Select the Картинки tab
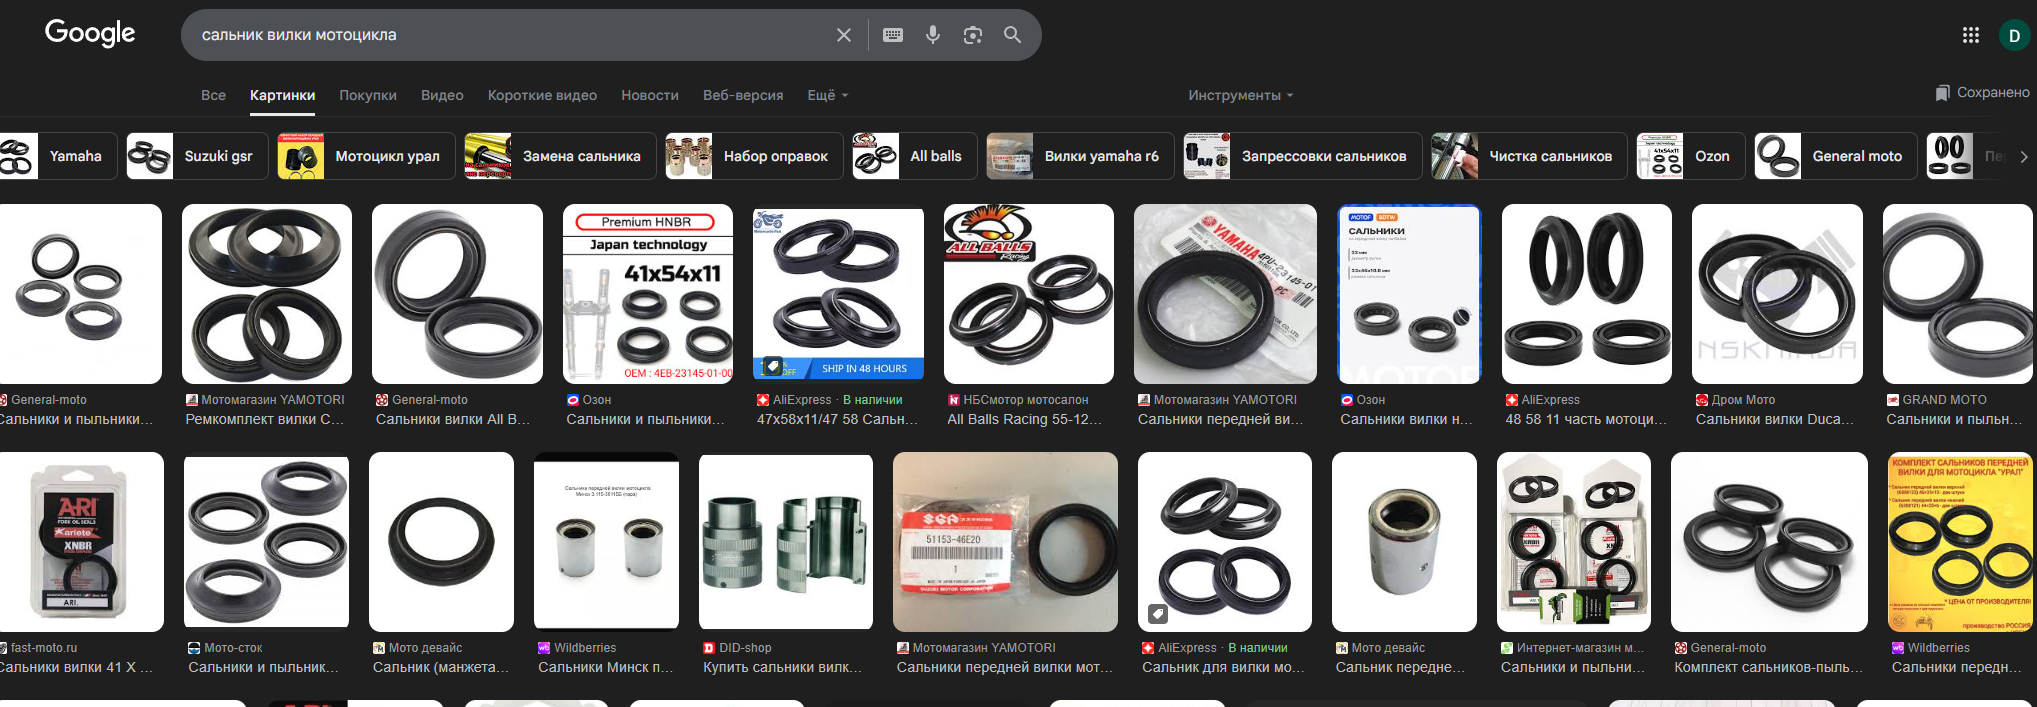 tap(282, 95)
